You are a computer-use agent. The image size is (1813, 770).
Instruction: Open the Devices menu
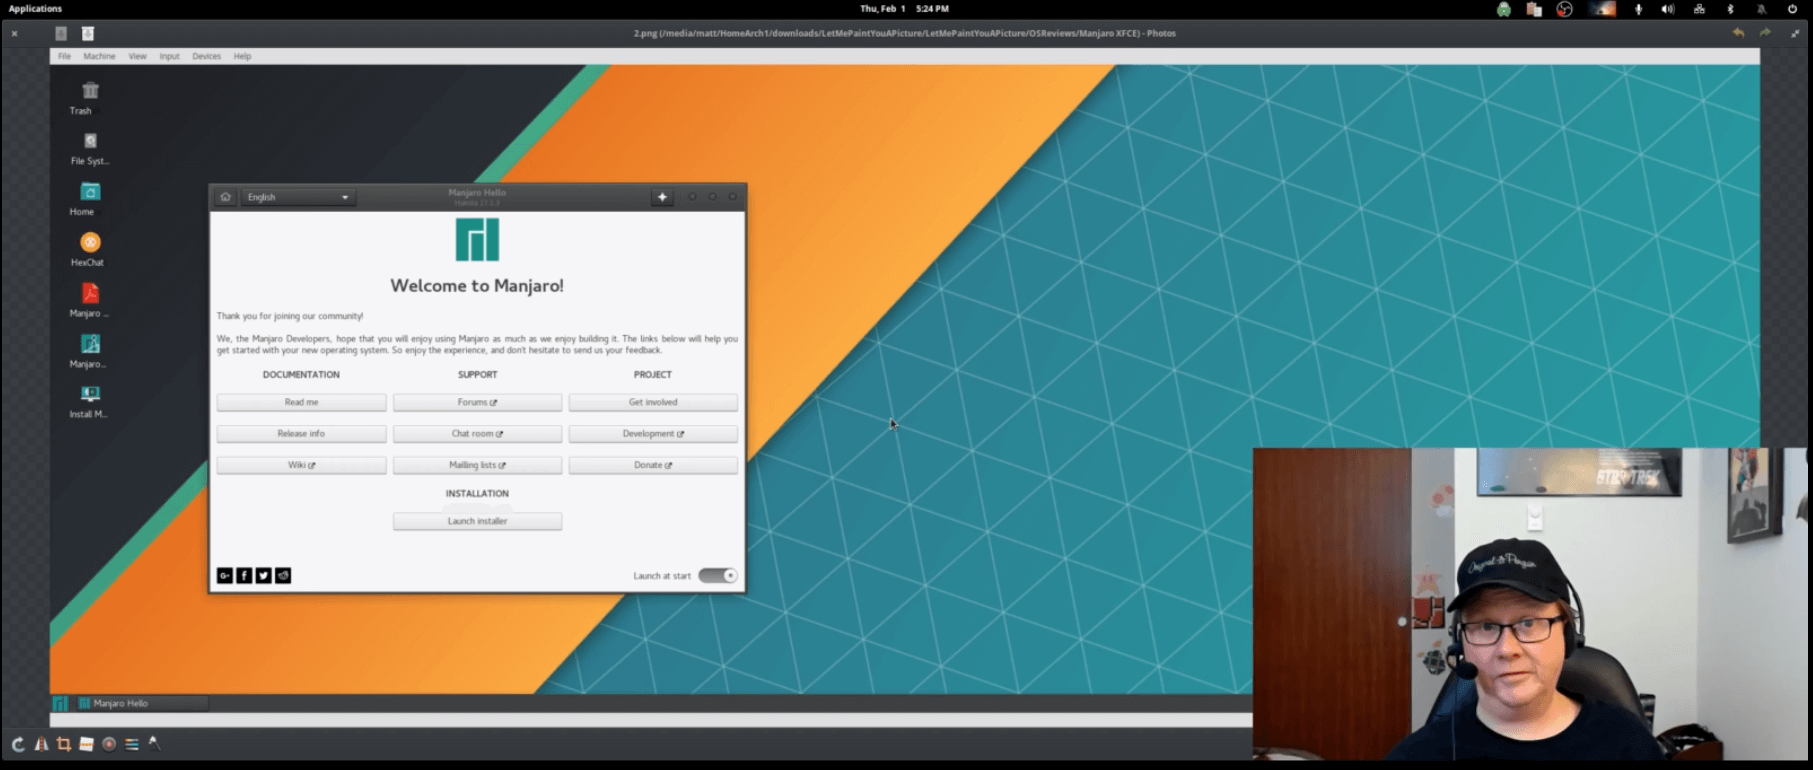[206, 56]
